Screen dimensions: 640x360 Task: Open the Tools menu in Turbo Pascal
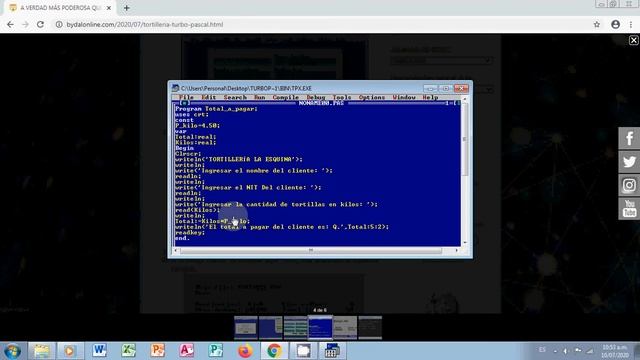coord(342,97)
